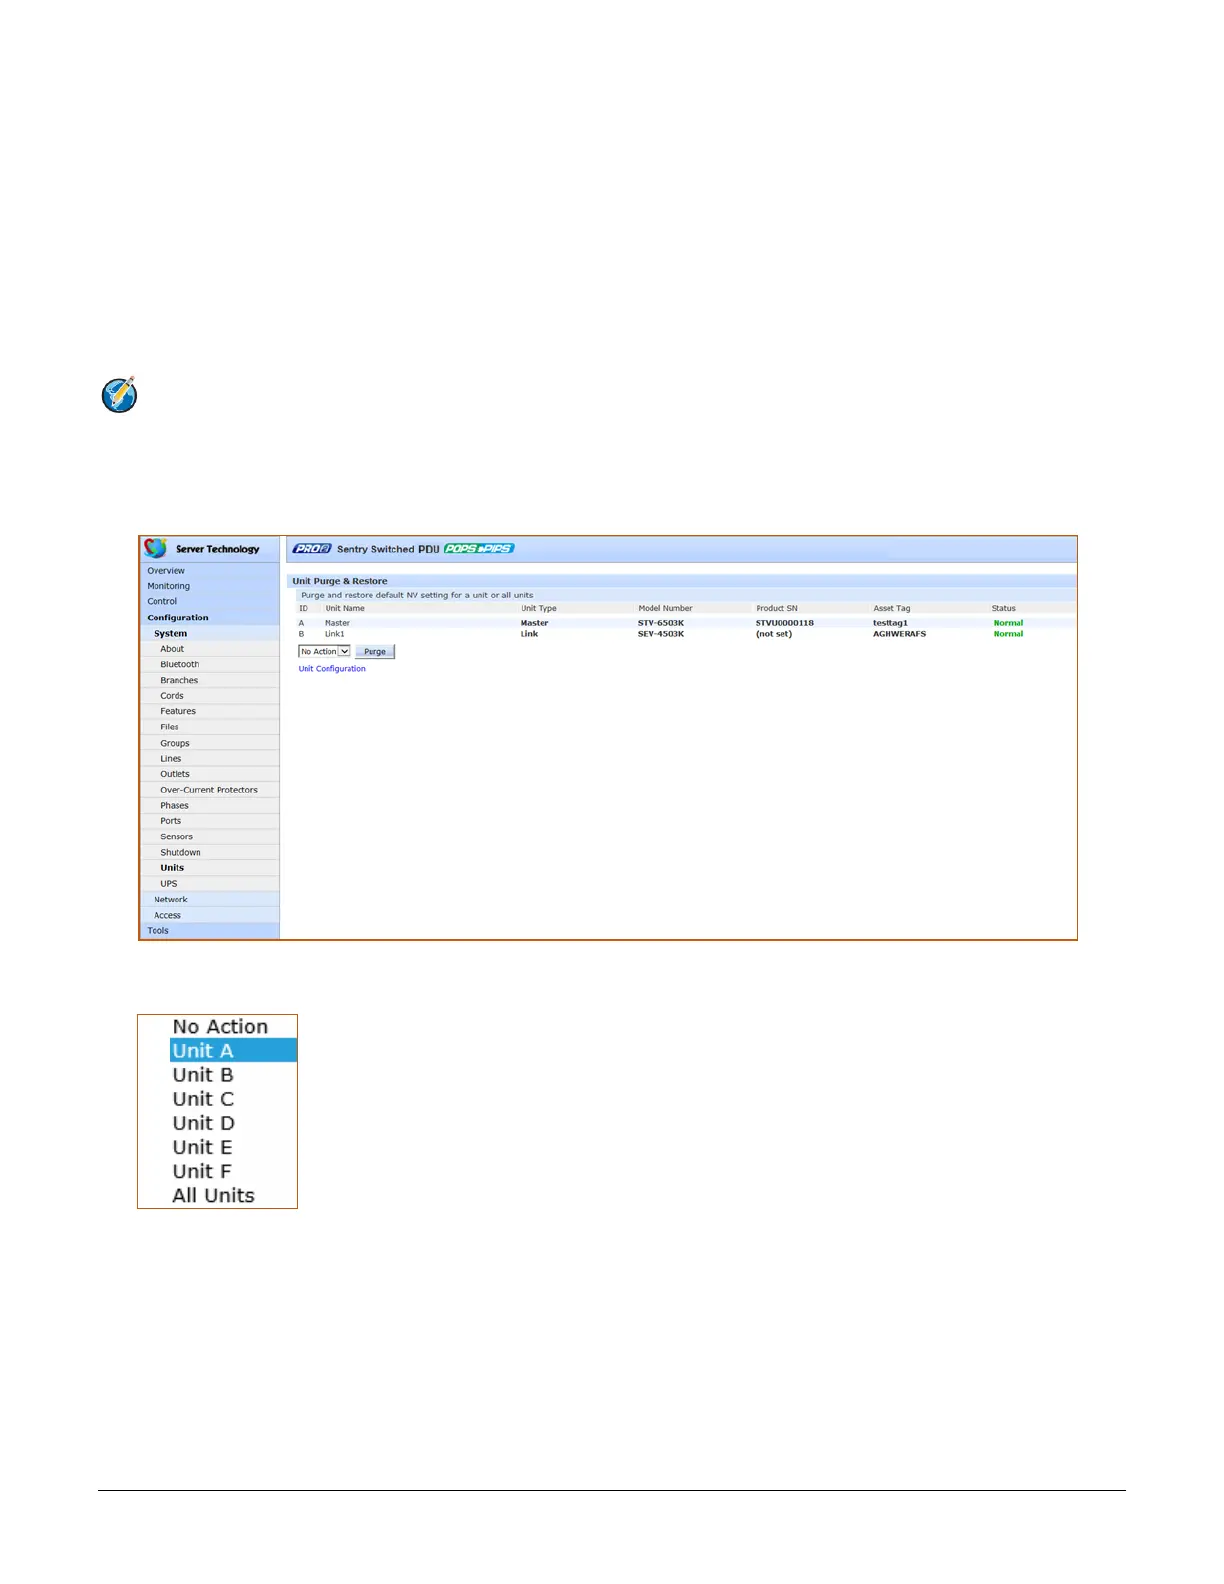The width and height of the screenshot is (1224, 1584).
Task: Click serial number STVU0000118
Action: [785, 623]
